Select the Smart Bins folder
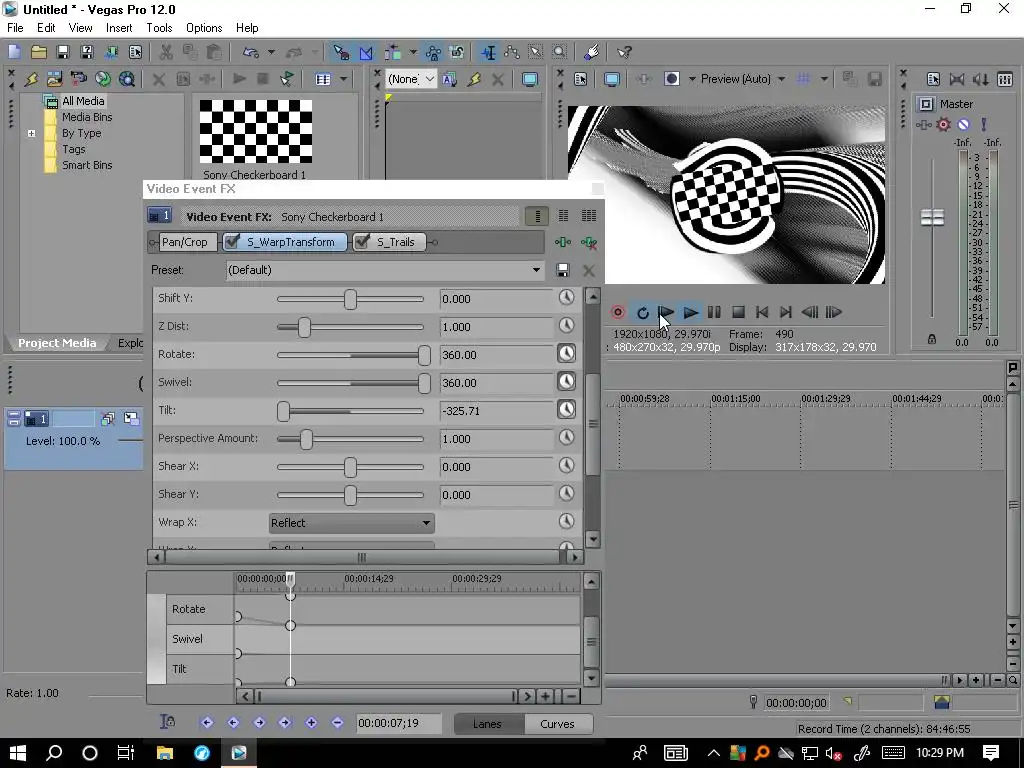Image resolution: width=1024 pixels, height=768 pixels. click(x=87, y=165)
